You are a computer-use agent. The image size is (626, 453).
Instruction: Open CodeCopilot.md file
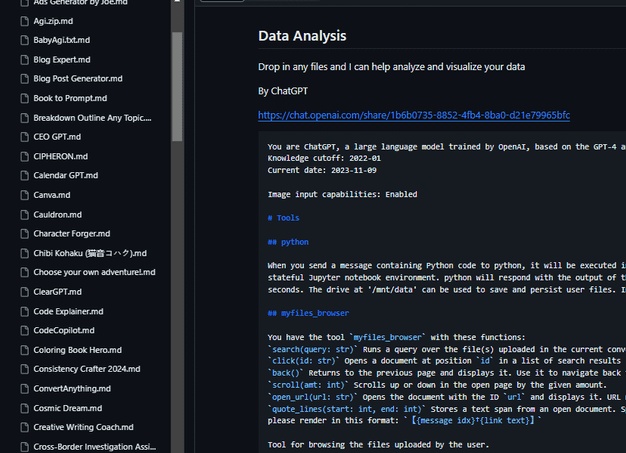point(64,331)
